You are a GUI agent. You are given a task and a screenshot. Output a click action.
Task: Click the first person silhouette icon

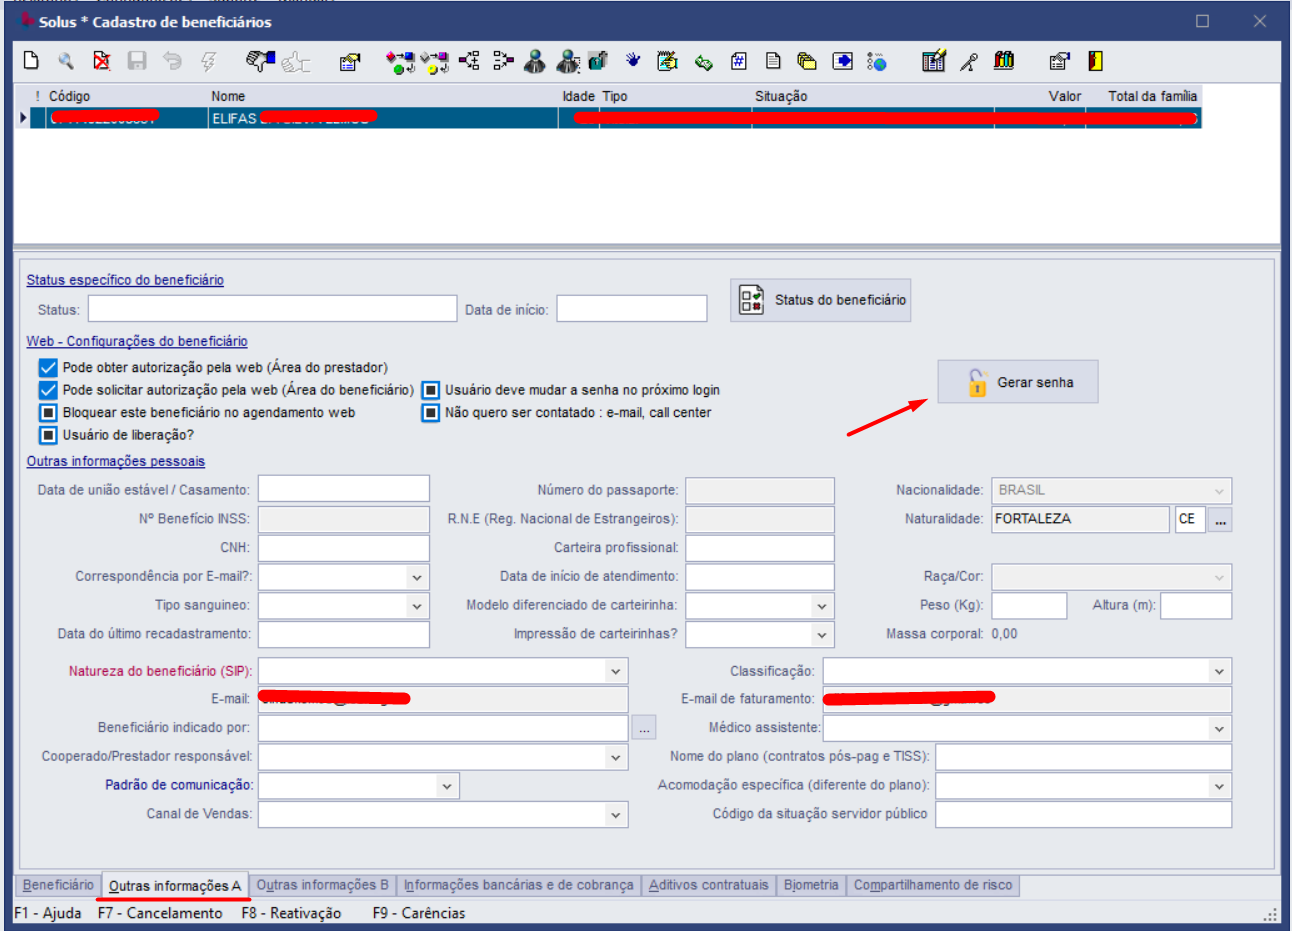coord(535,62)
